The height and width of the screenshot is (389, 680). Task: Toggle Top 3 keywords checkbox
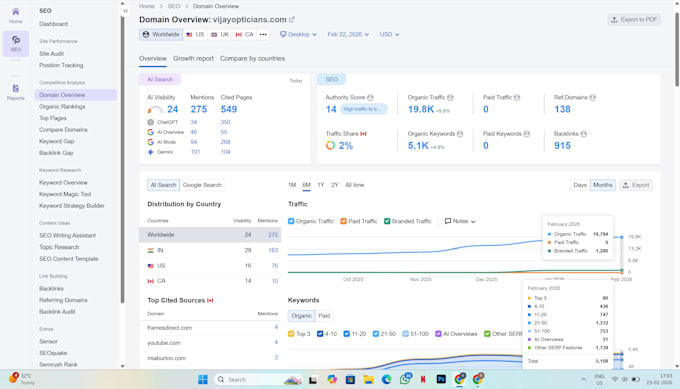(x=291, y=334)
